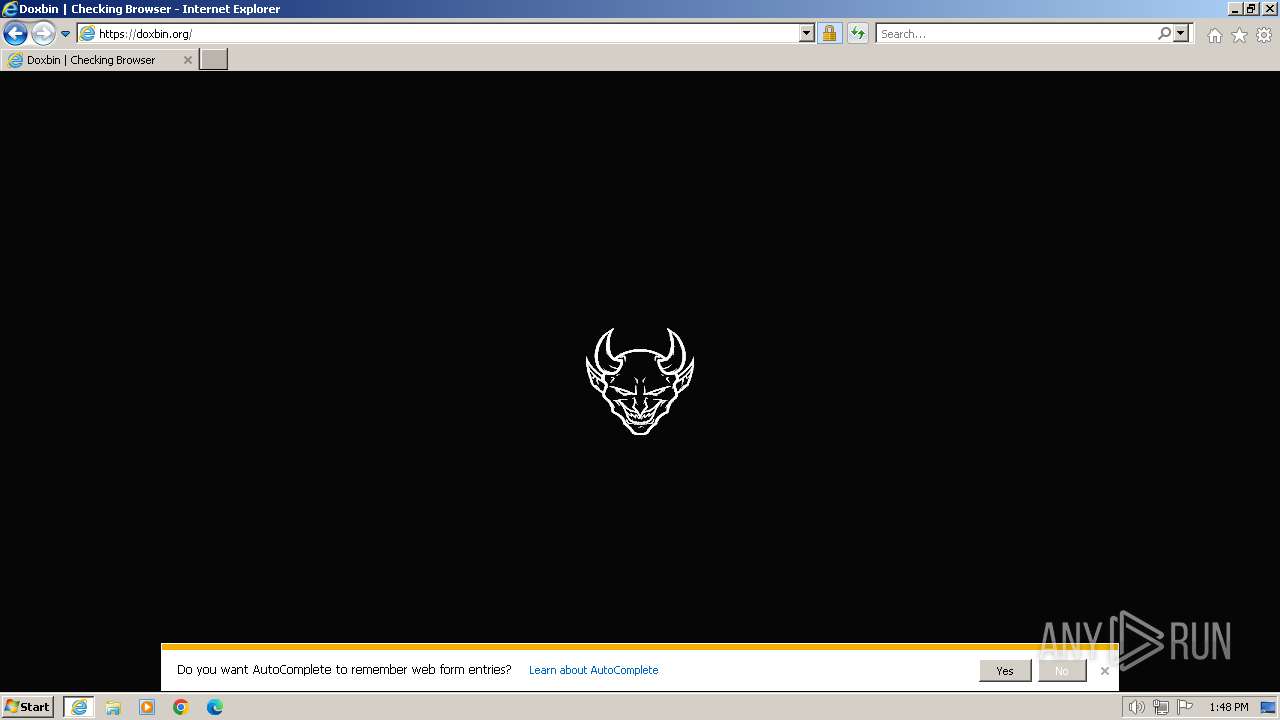
Task: Close the Doxbin Checking Browser tab
Action: (187, 60)
